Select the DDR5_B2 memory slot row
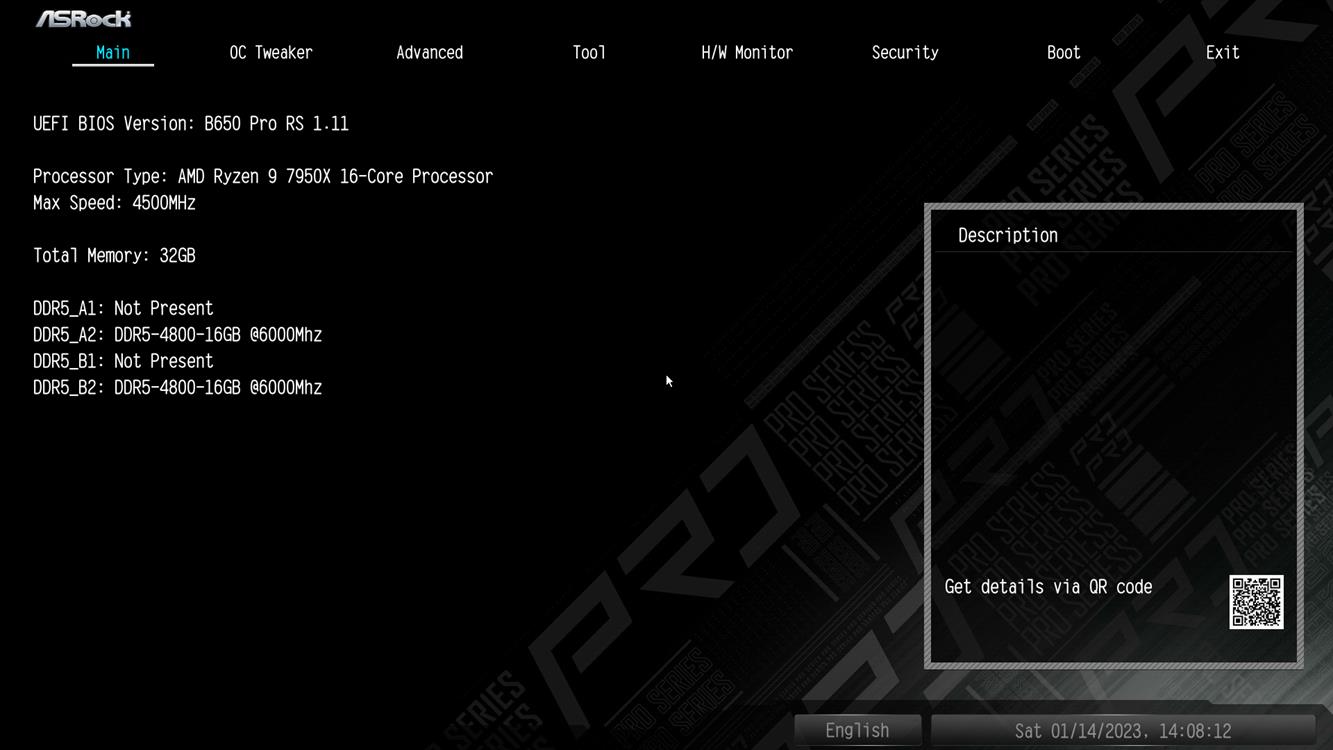Image resolution: width=1333 pixels, height=750 pixels. [177, 388]
